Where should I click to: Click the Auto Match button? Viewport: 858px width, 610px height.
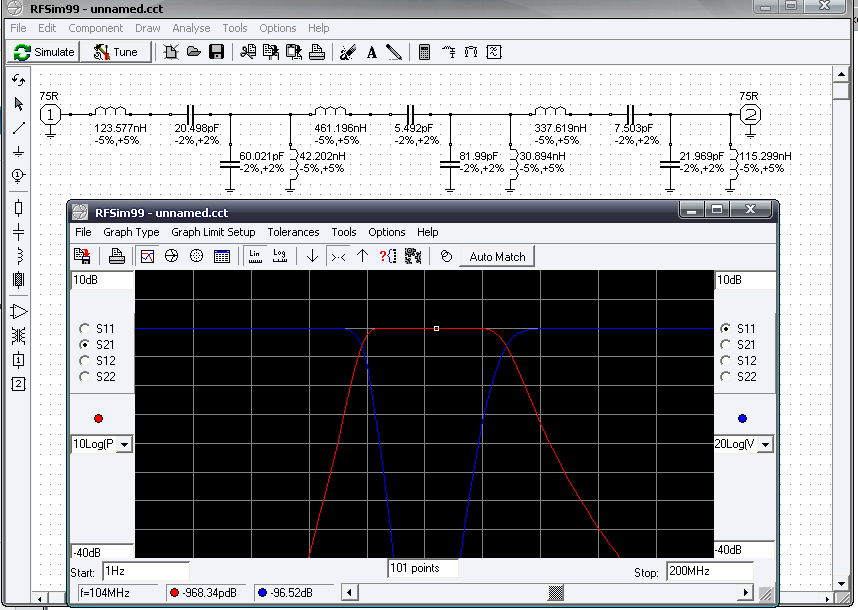(497, 257)
